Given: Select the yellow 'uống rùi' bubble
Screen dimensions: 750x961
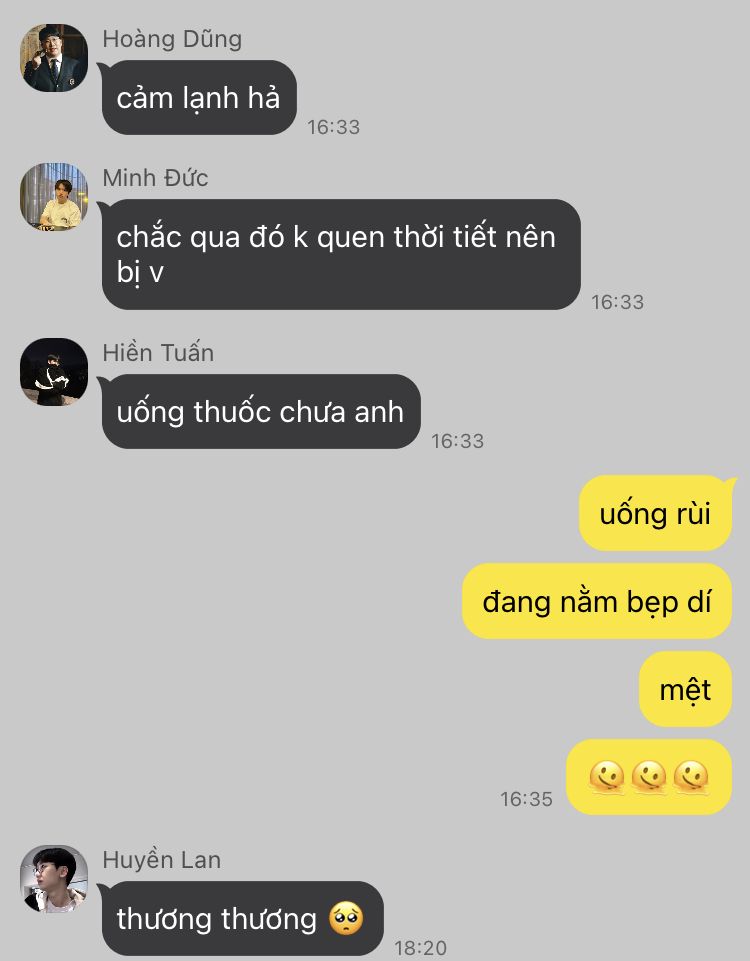Looking at the screenshot, I should click(656, 513).
